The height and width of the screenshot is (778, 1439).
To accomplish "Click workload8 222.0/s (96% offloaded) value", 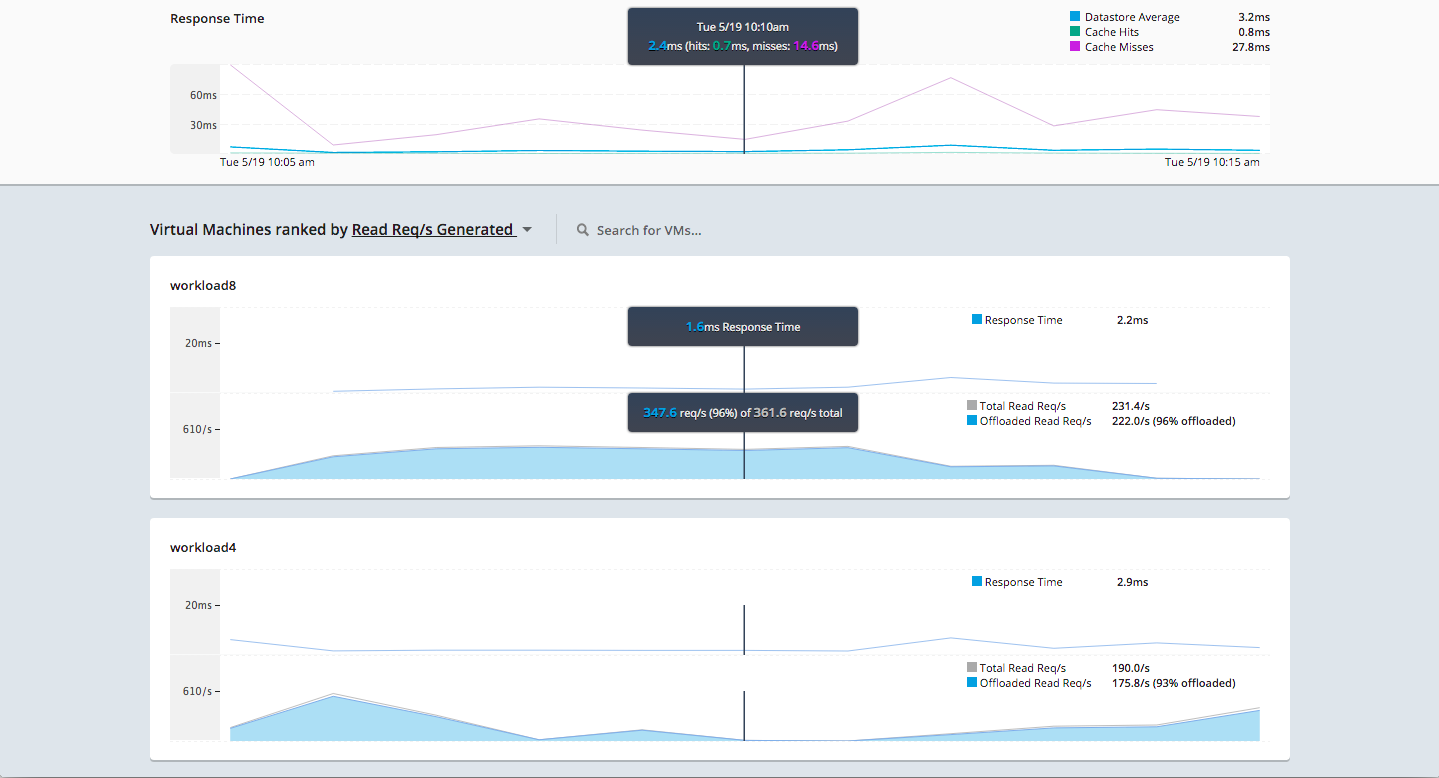I will tap(1174, 421).
